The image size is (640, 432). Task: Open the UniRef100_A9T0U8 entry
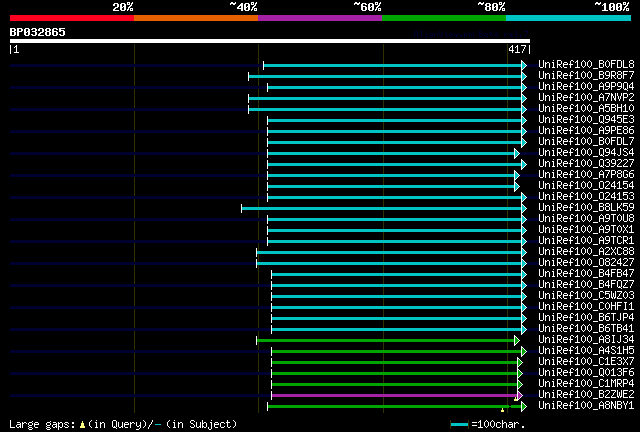coord(586,219)
